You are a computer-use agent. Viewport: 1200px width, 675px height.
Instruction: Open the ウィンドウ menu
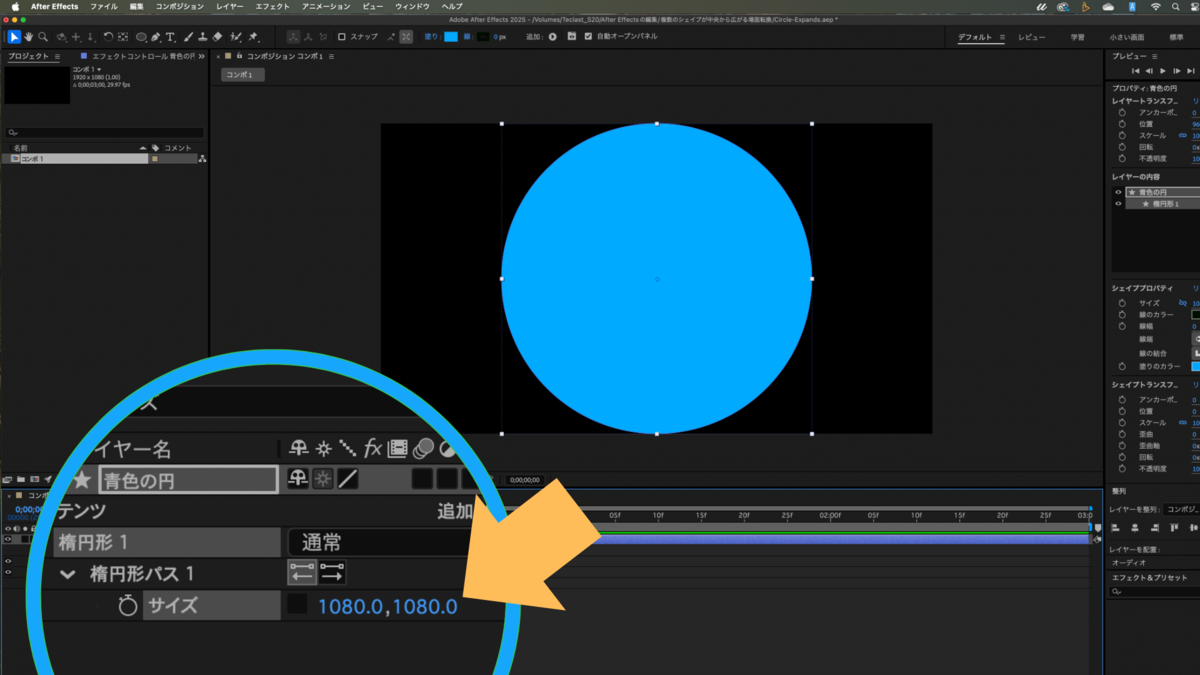point(412,6)
